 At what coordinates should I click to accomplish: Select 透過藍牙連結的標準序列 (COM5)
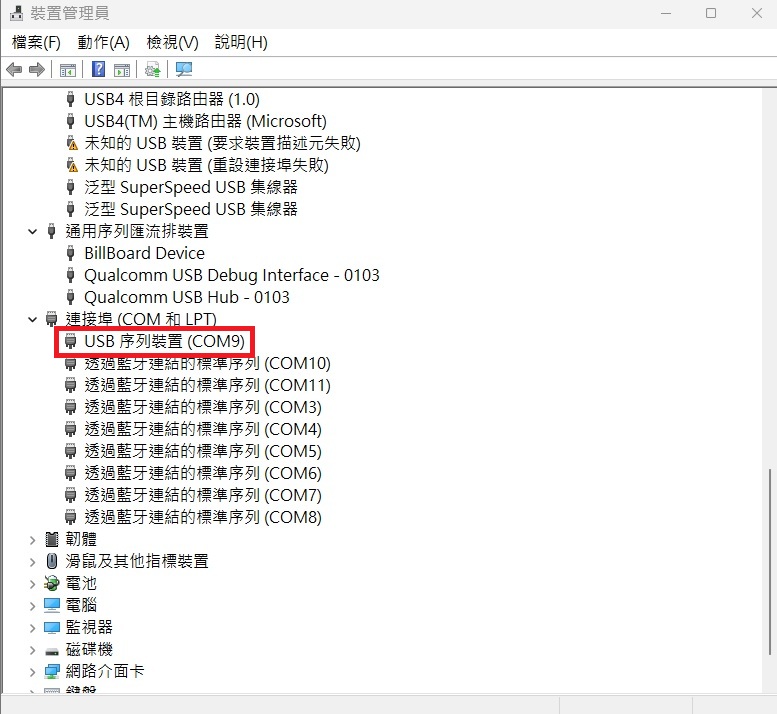203,451
